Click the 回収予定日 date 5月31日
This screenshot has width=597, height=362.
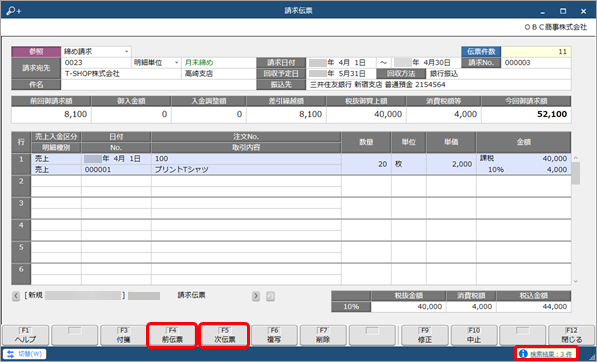click(x=351, y=73)
